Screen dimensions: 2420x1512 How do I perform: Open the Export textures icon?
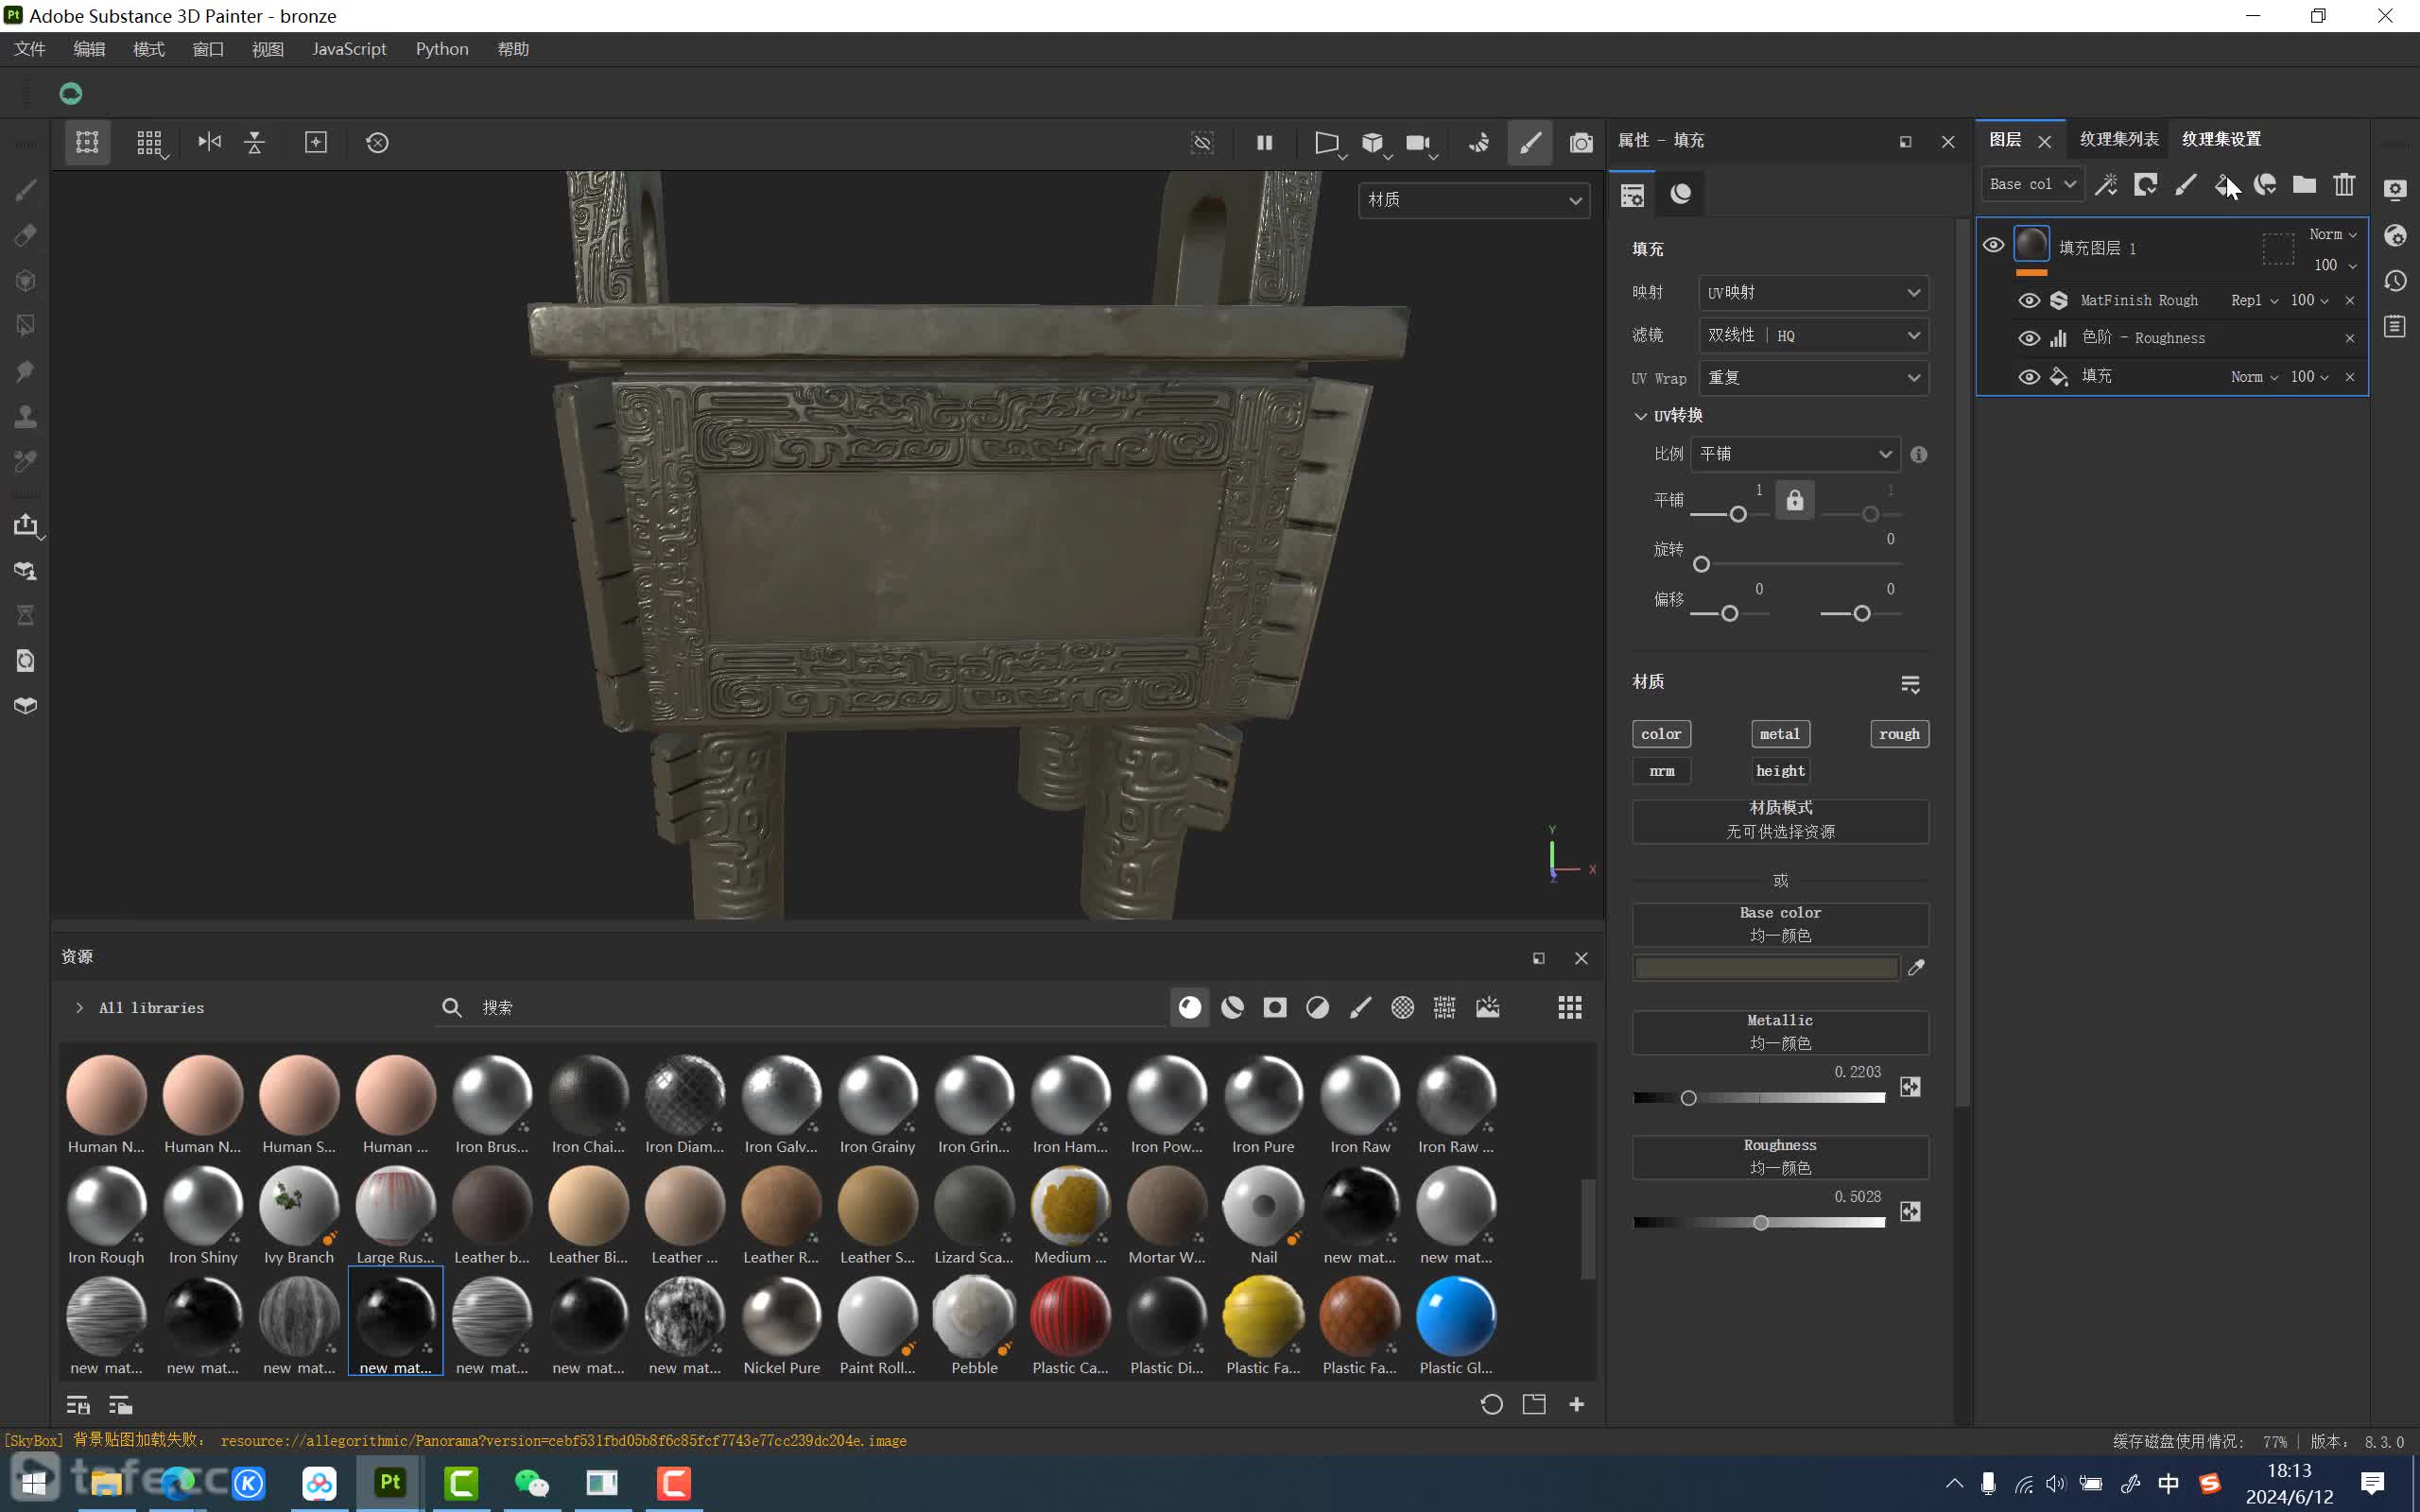[26, 525]
